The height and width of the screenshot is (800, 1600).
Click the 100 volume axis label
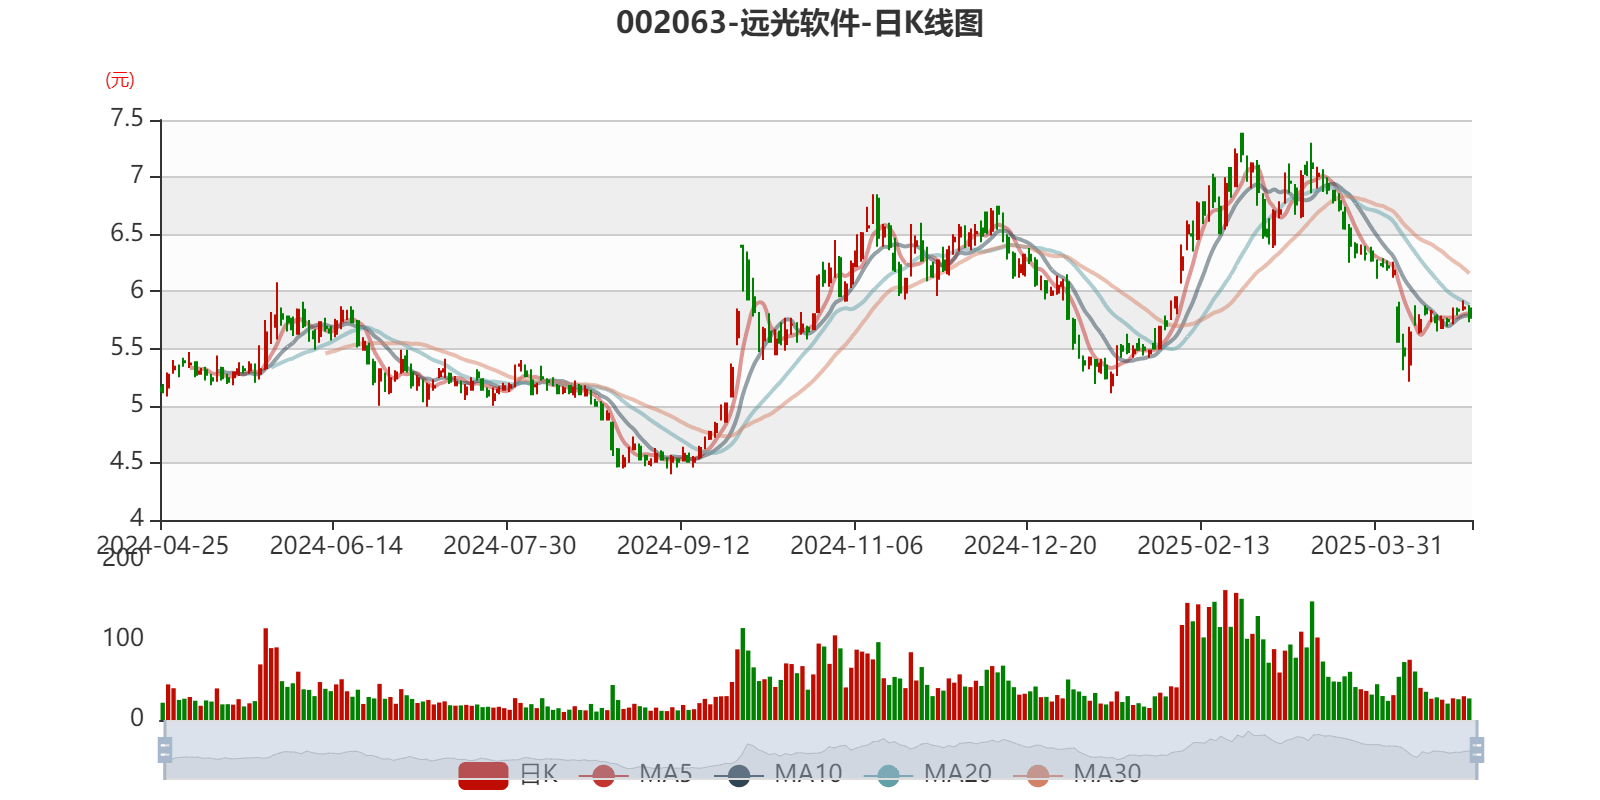(123, 638)
